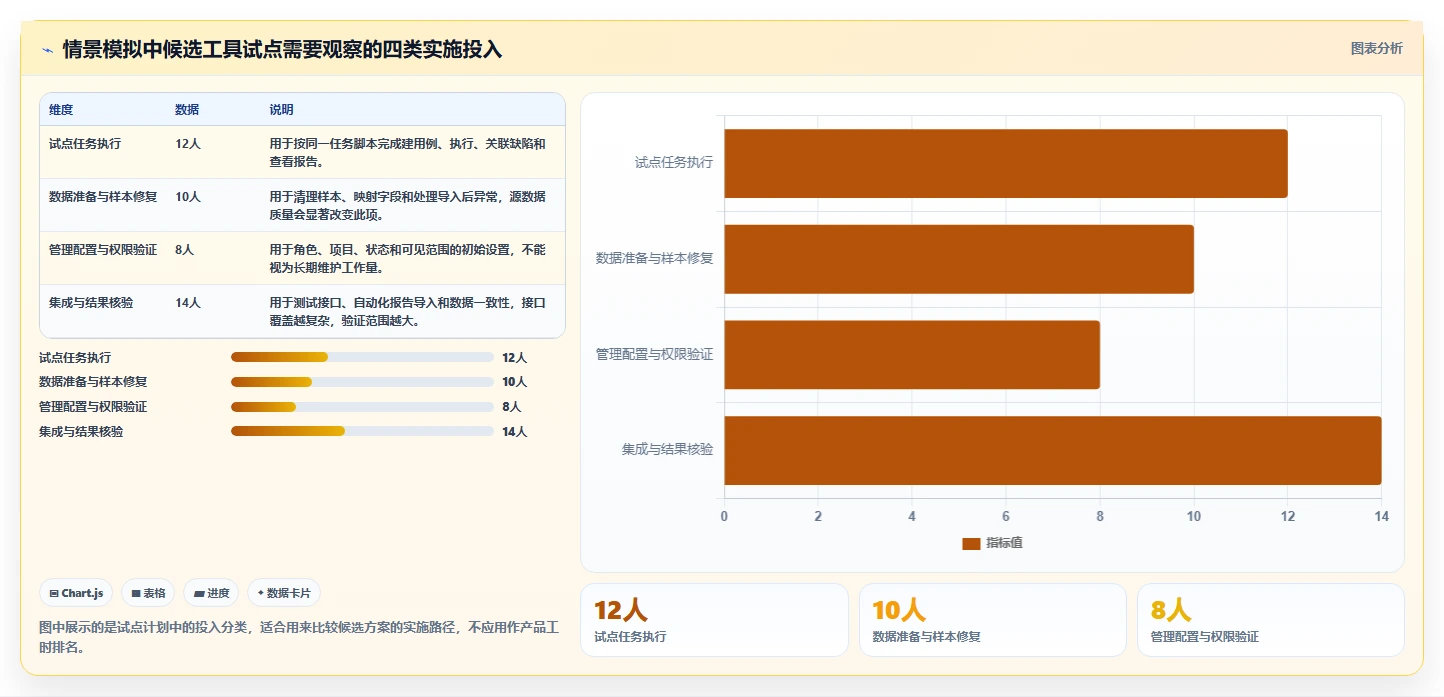This screenshot has height=697, width=1444.
Task: Click description starting 用于测试接口
Action: tap(408, 311)
